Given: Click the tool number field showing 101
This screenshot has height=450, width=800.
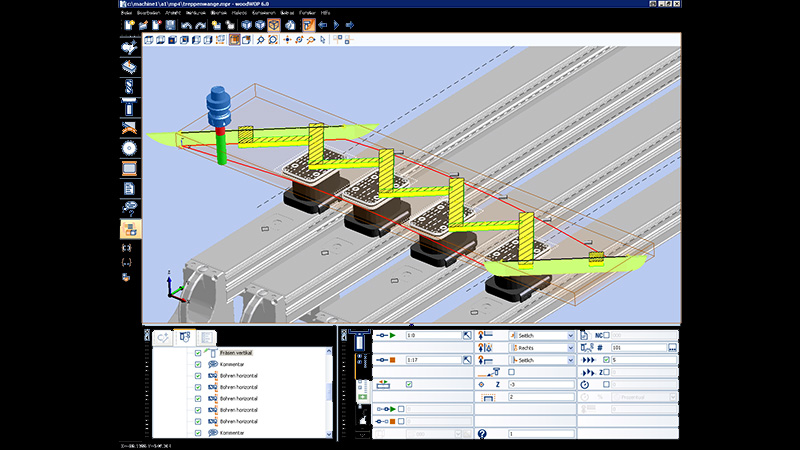Looking at the screenshot, I should (639, 347).
